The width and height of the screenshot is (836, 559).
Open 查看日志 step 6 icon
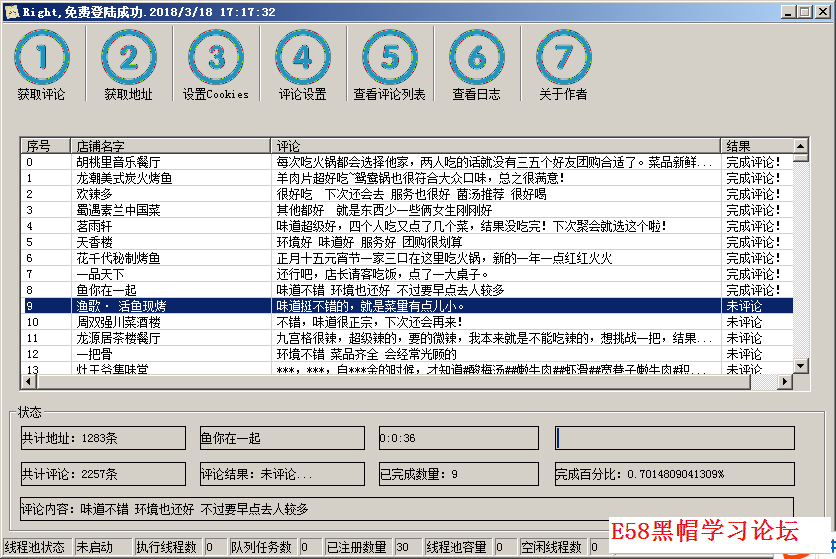tap(477, 58)
